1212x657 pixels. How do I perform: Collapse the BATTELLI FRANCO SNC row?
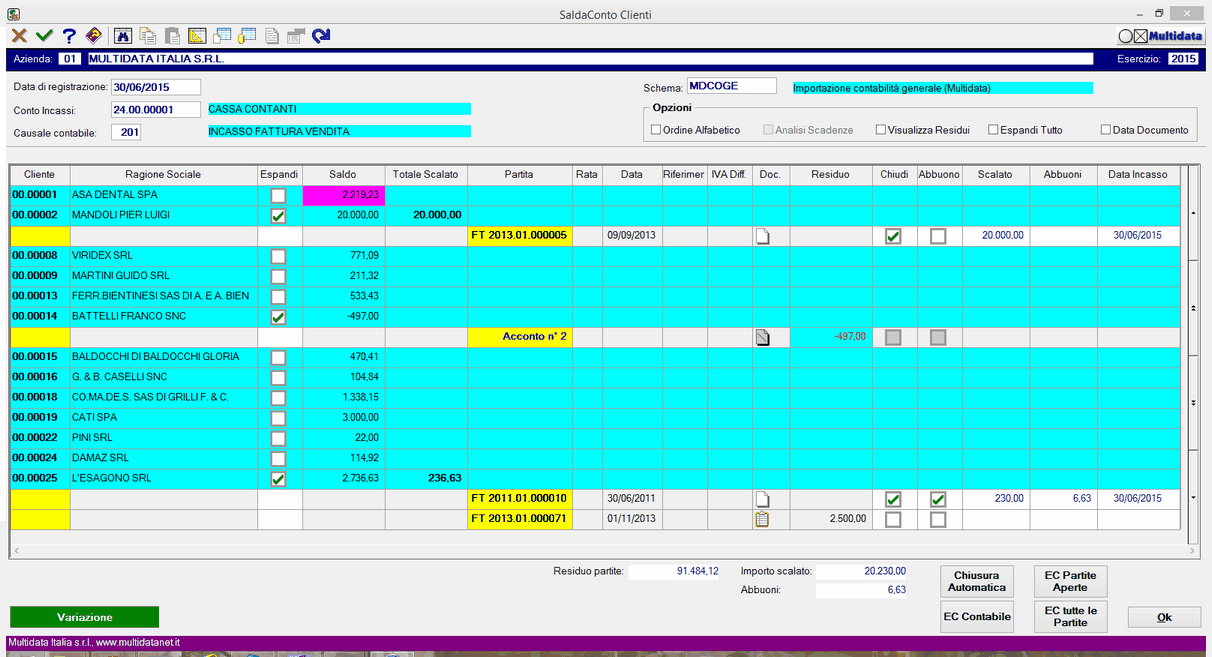point(278,317)
